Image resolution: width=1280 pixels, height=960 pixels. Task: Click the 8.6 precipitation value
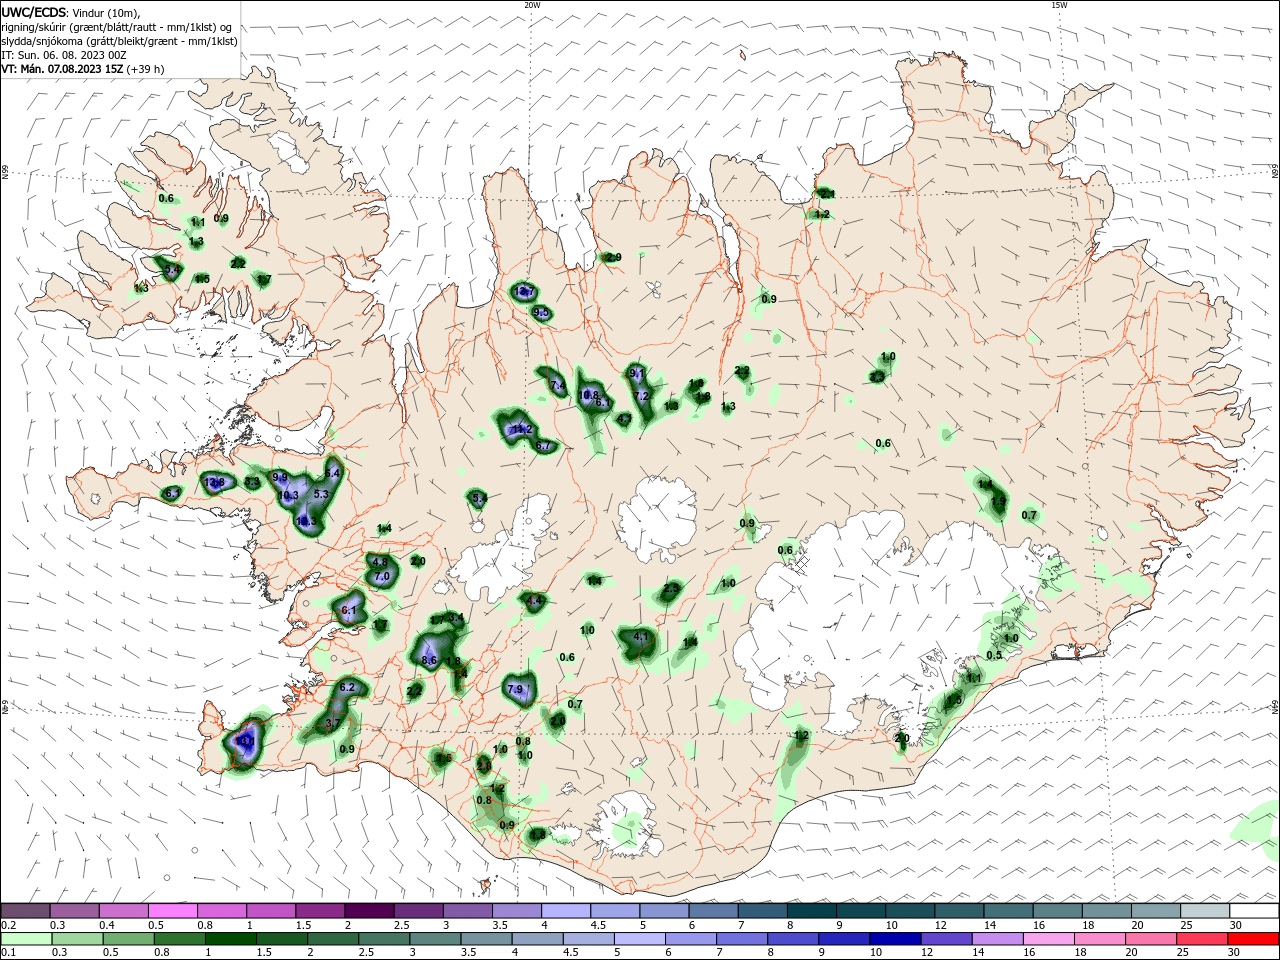[430, 661]
